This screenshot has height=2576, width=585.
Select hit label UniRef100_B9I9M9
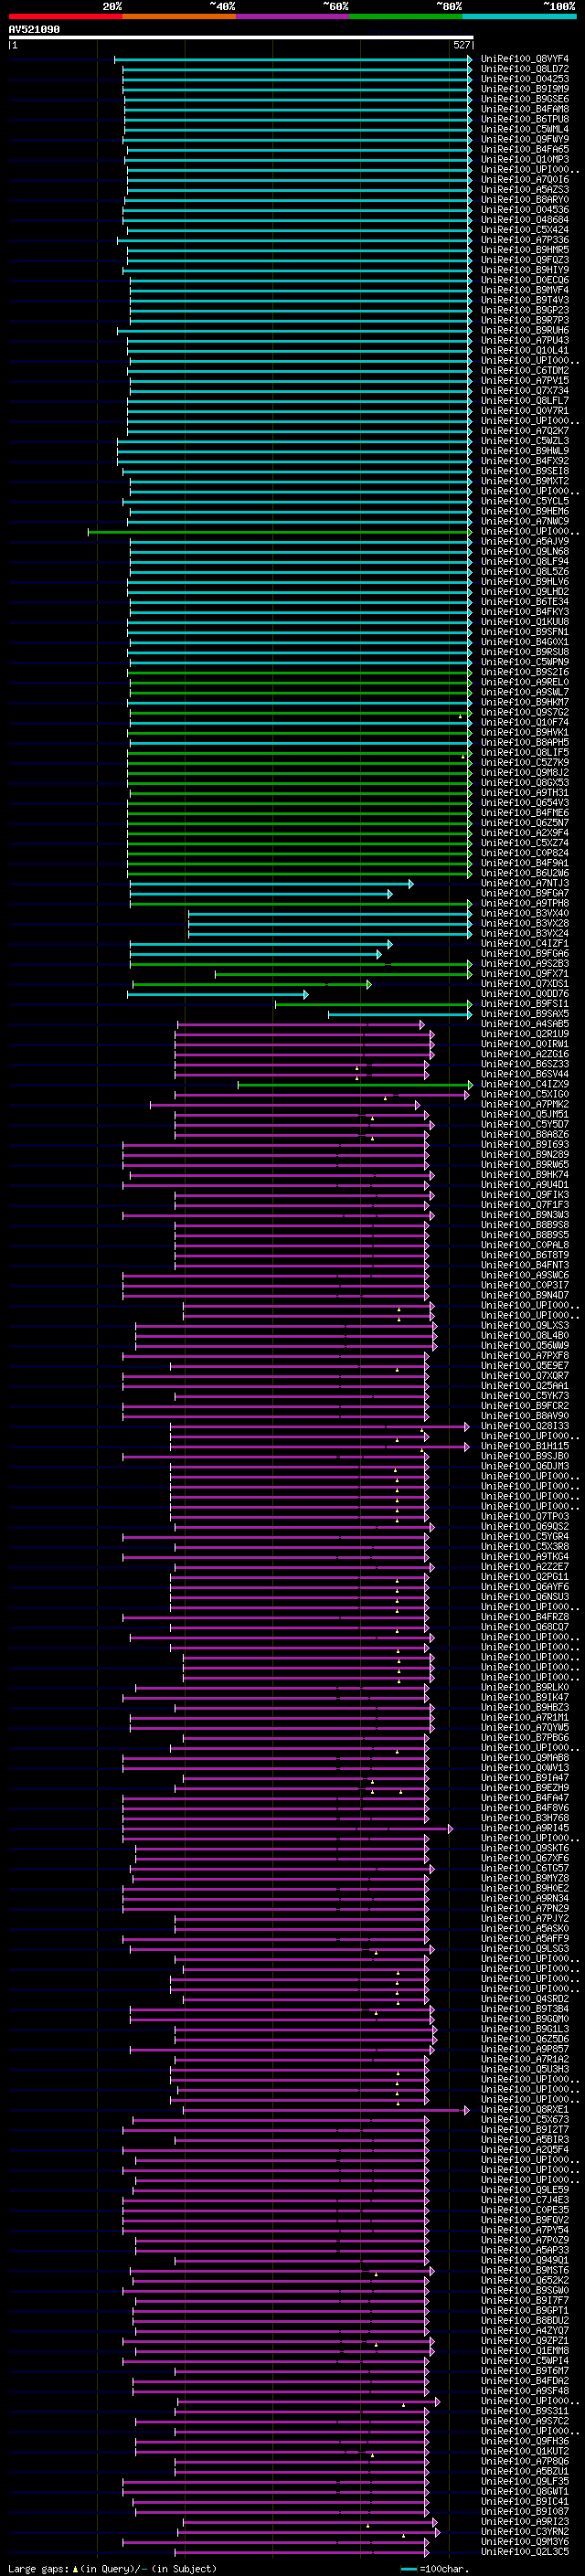click(524, 89)
